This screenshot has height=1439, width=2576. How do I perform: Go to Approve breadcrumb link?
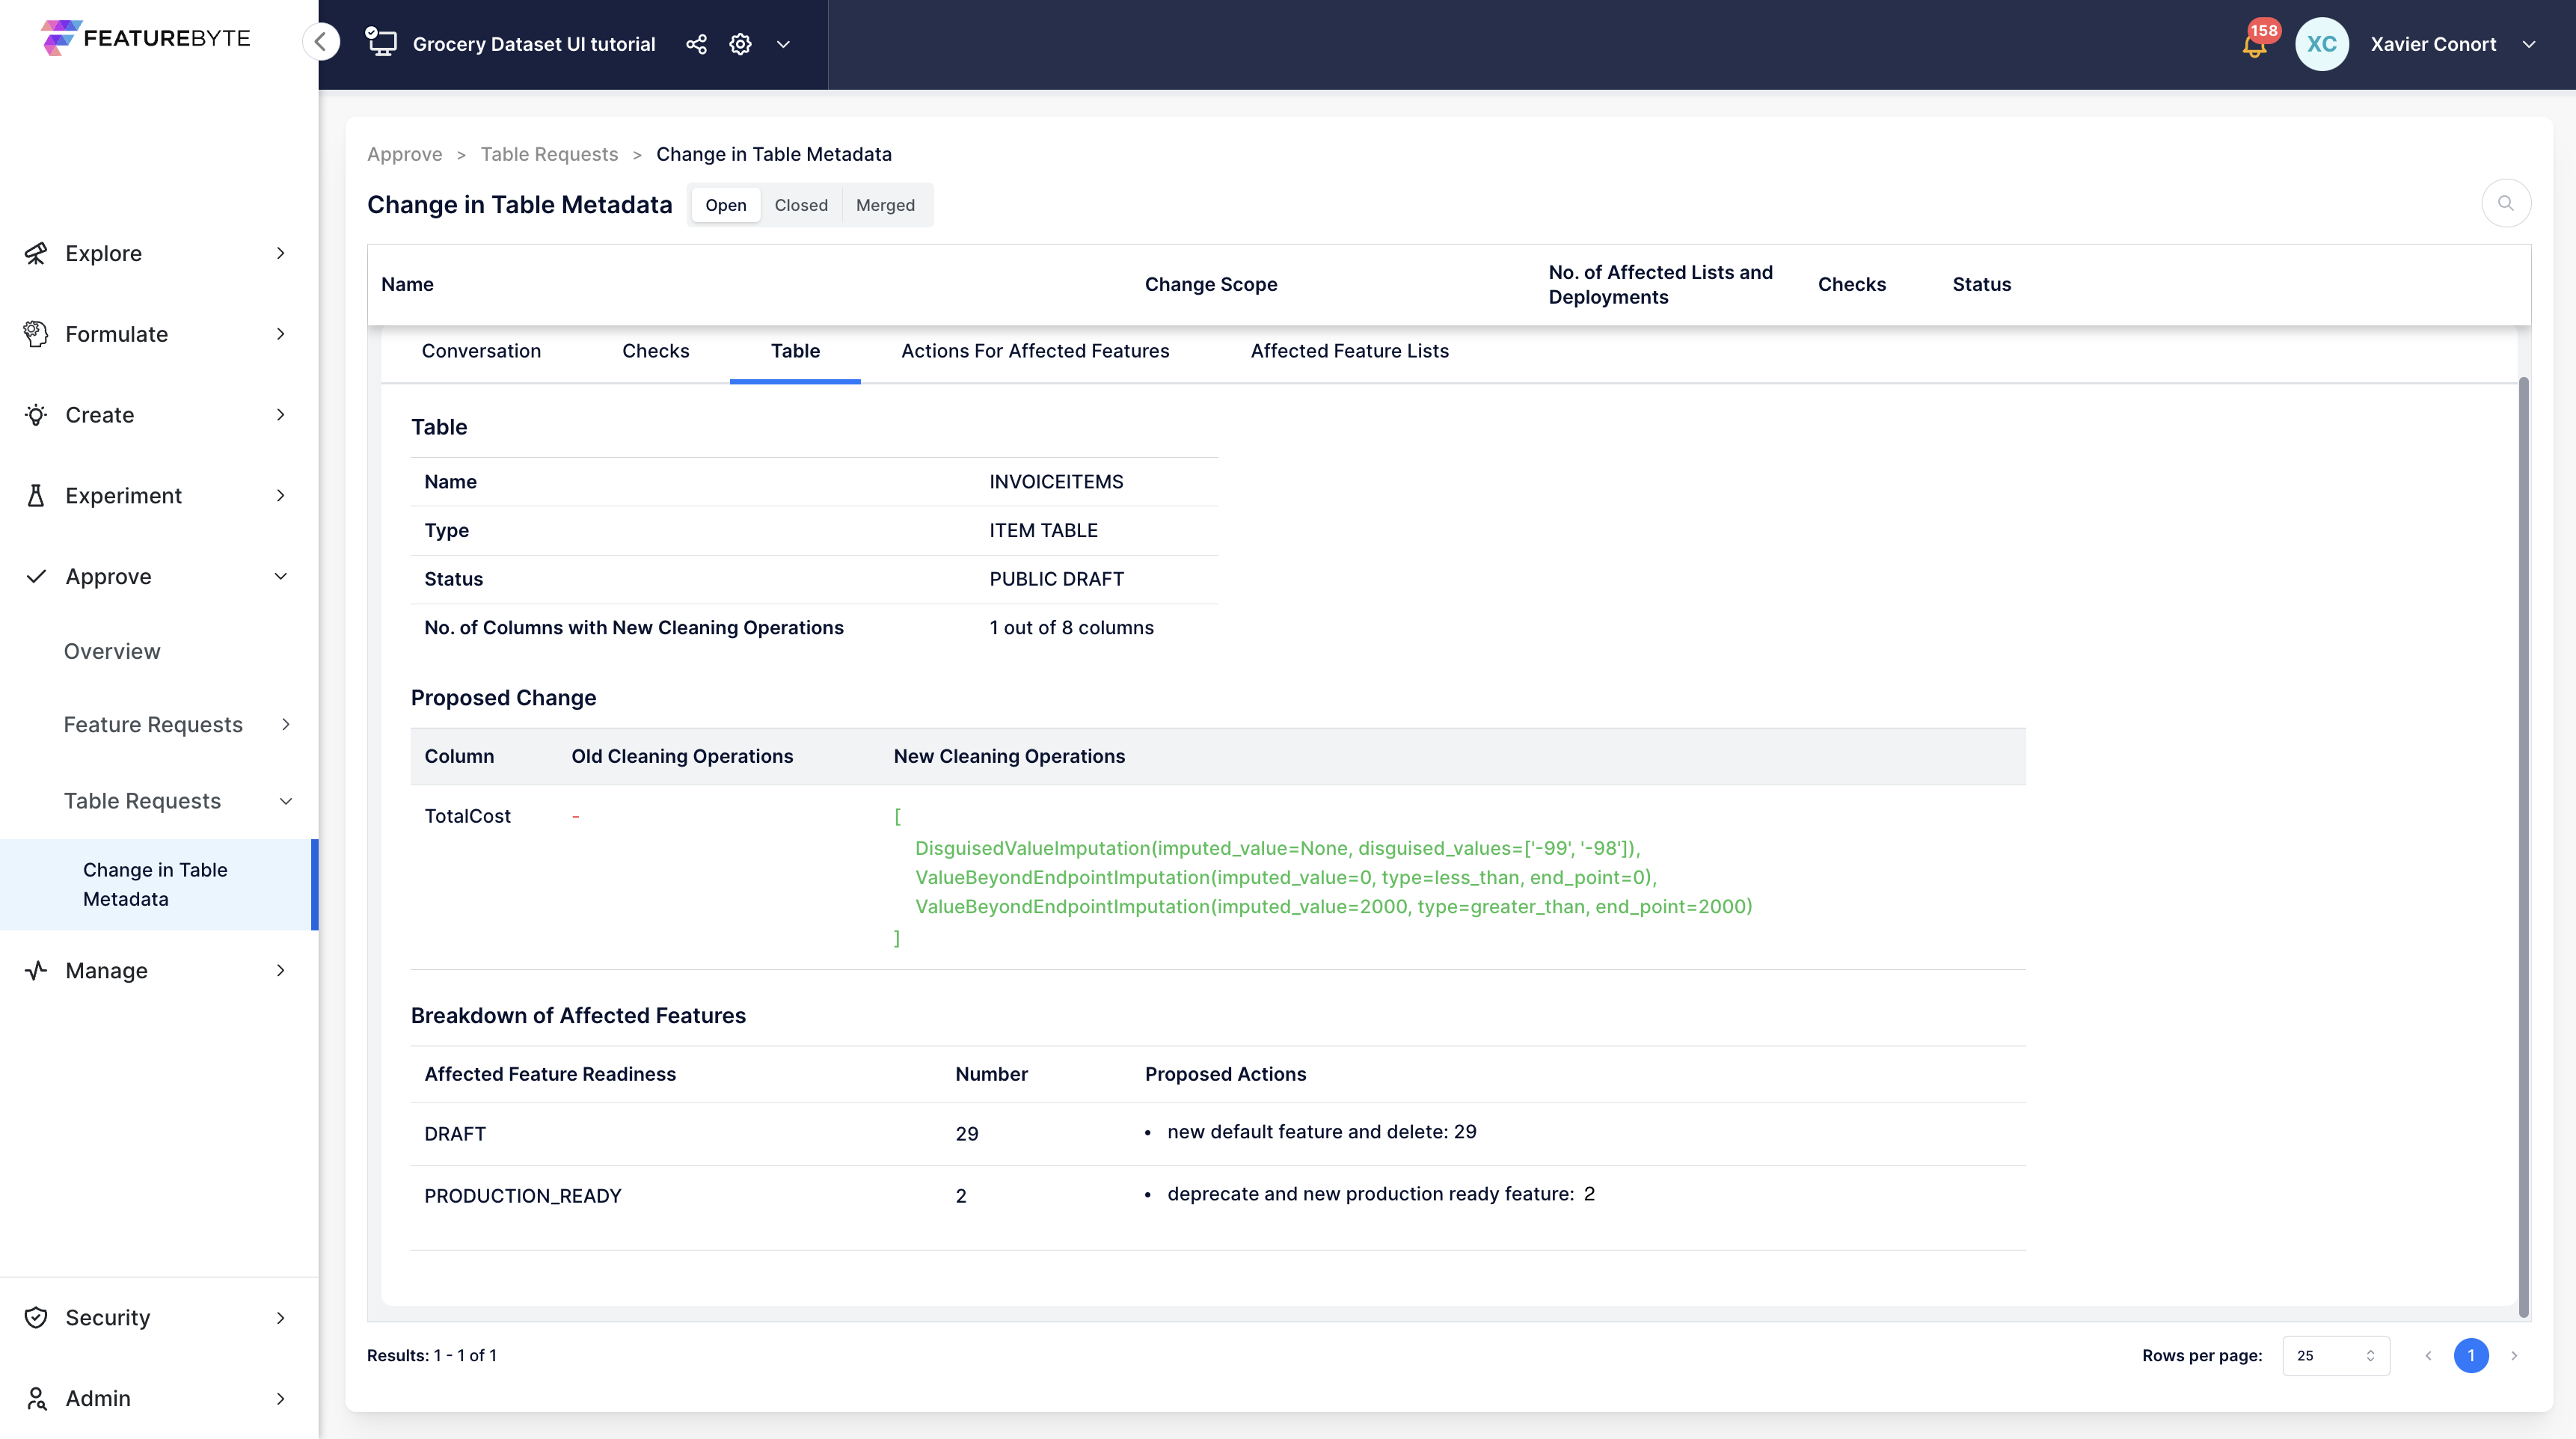point(404,154)
